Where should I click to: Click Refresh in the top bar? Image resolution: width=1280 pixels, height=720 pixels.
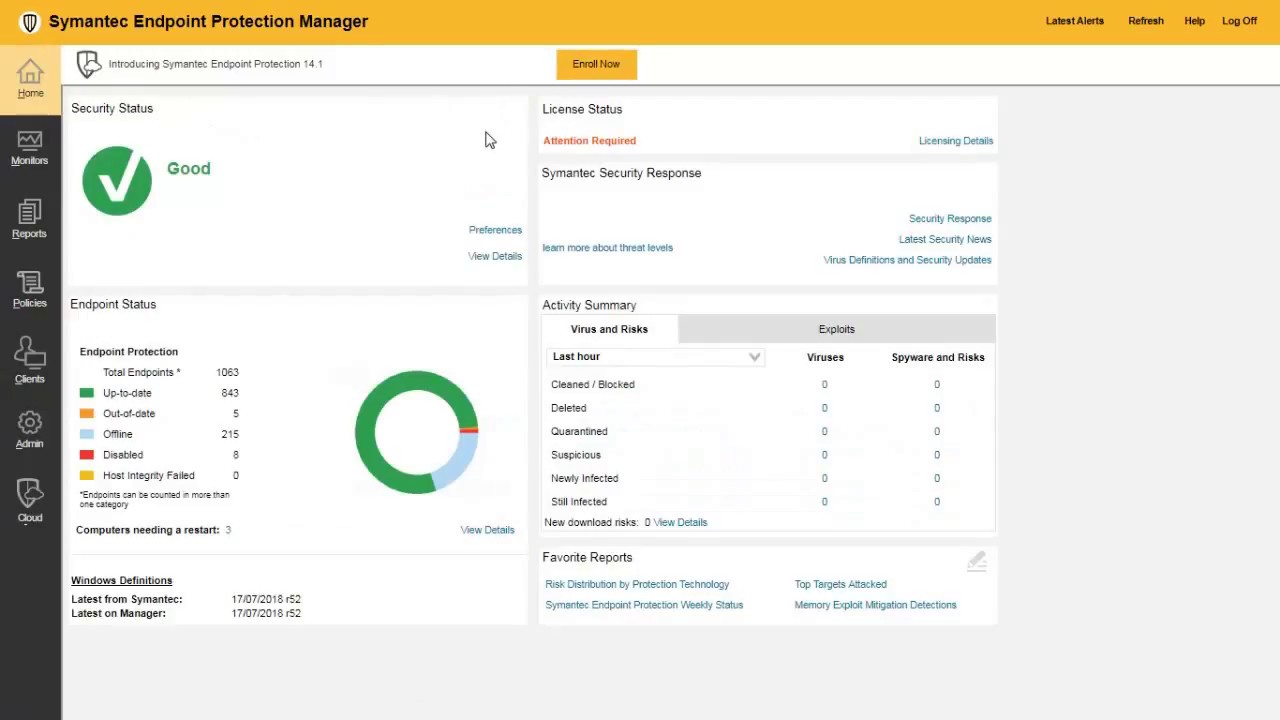[x=1145, y=21]
